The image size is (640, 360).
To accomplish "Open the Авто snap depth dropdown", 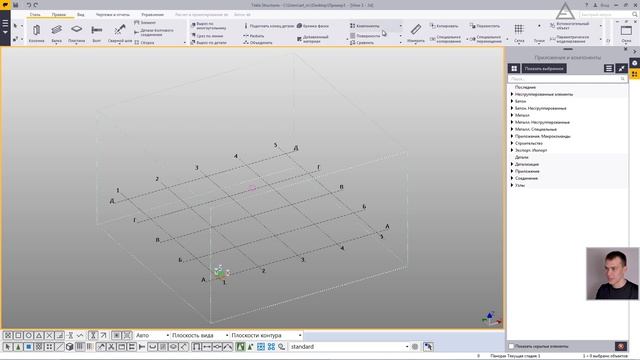I will point(152,335).
